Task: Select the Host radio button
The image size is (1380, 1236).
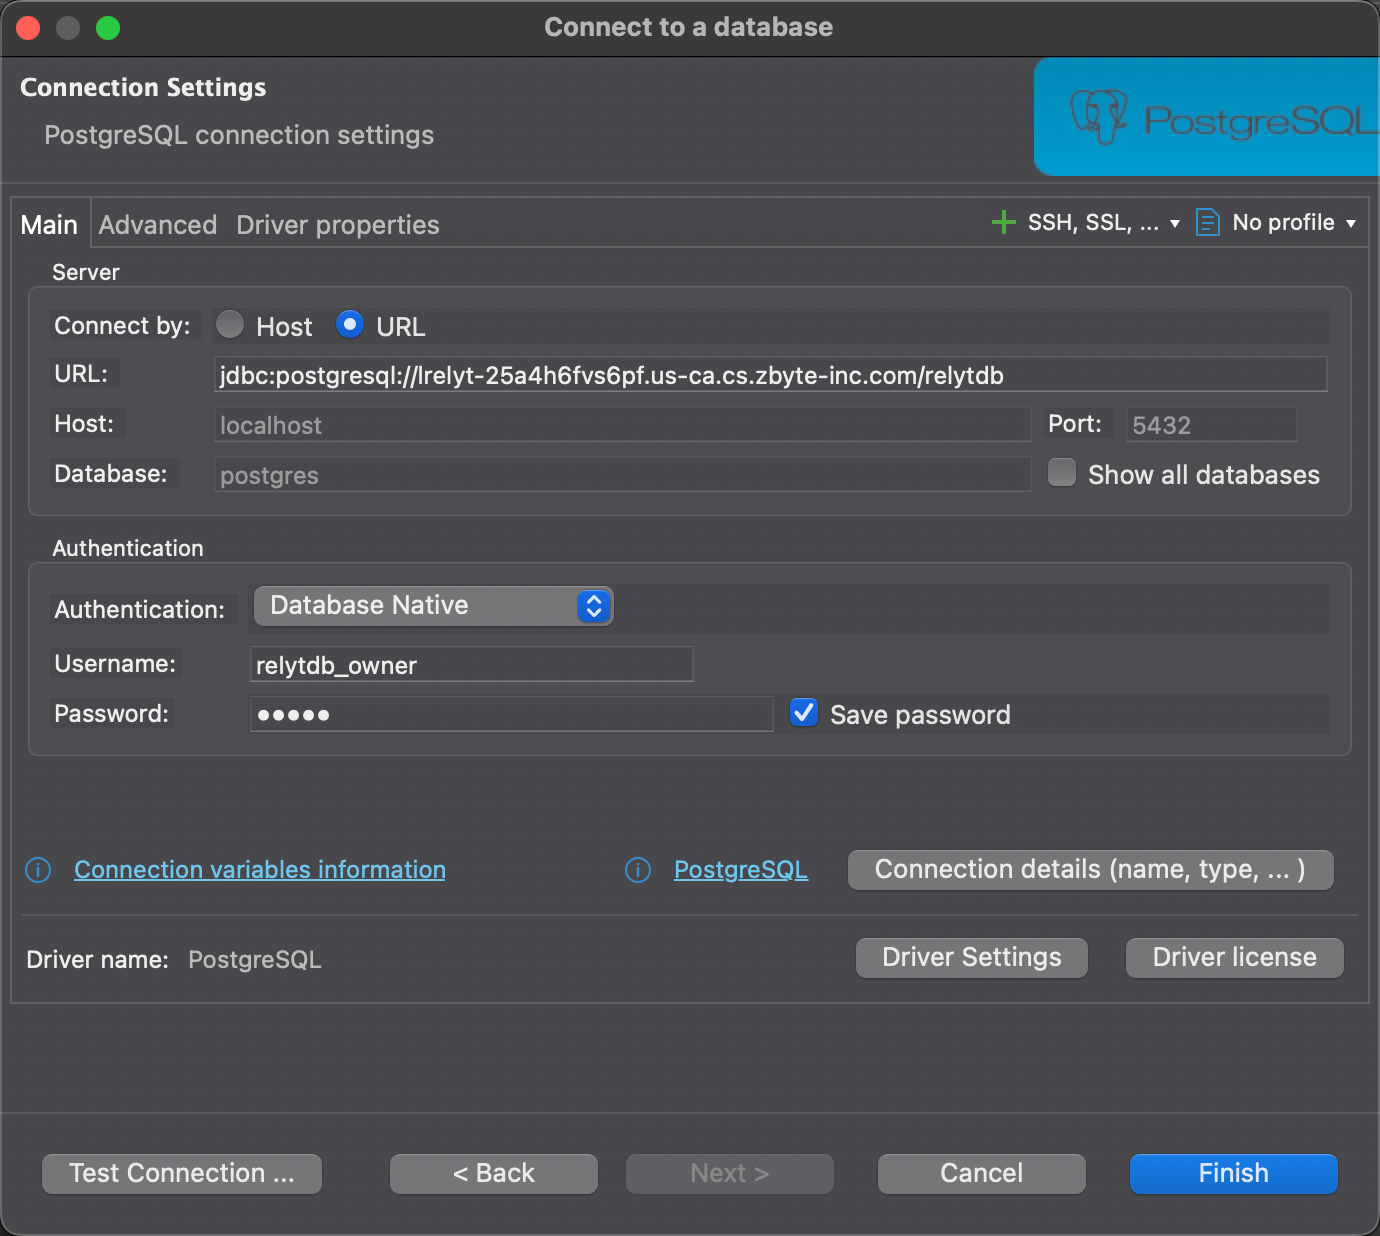Action: point(230,324)
